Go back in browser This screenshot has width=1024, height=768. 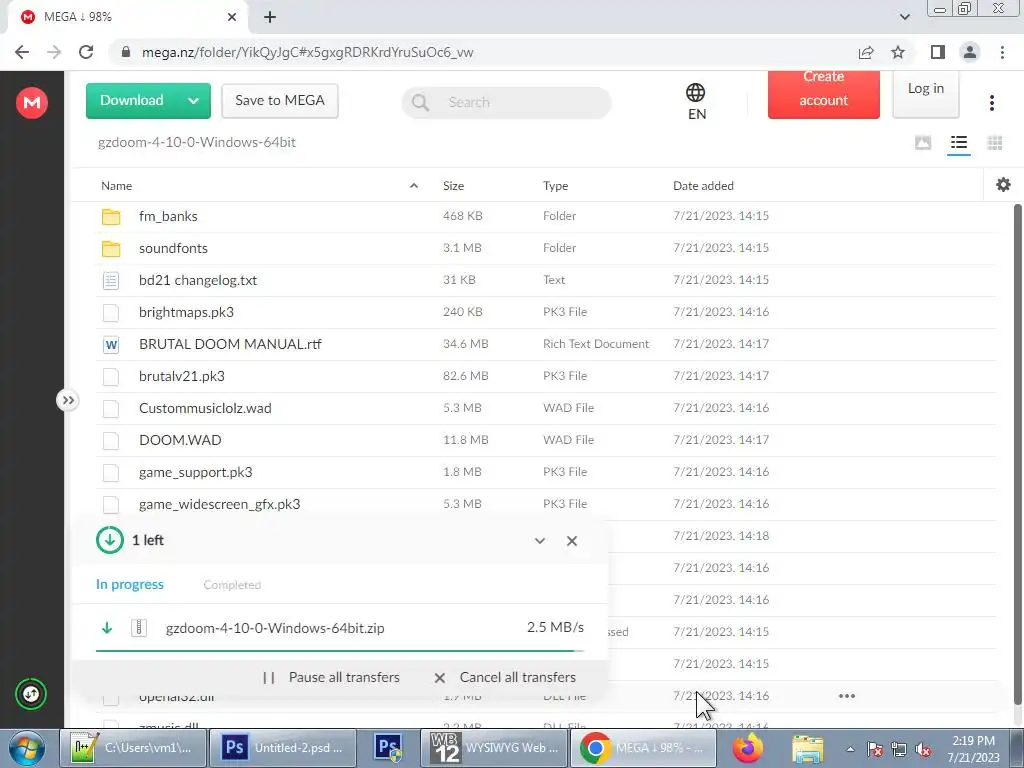point(22,52)
